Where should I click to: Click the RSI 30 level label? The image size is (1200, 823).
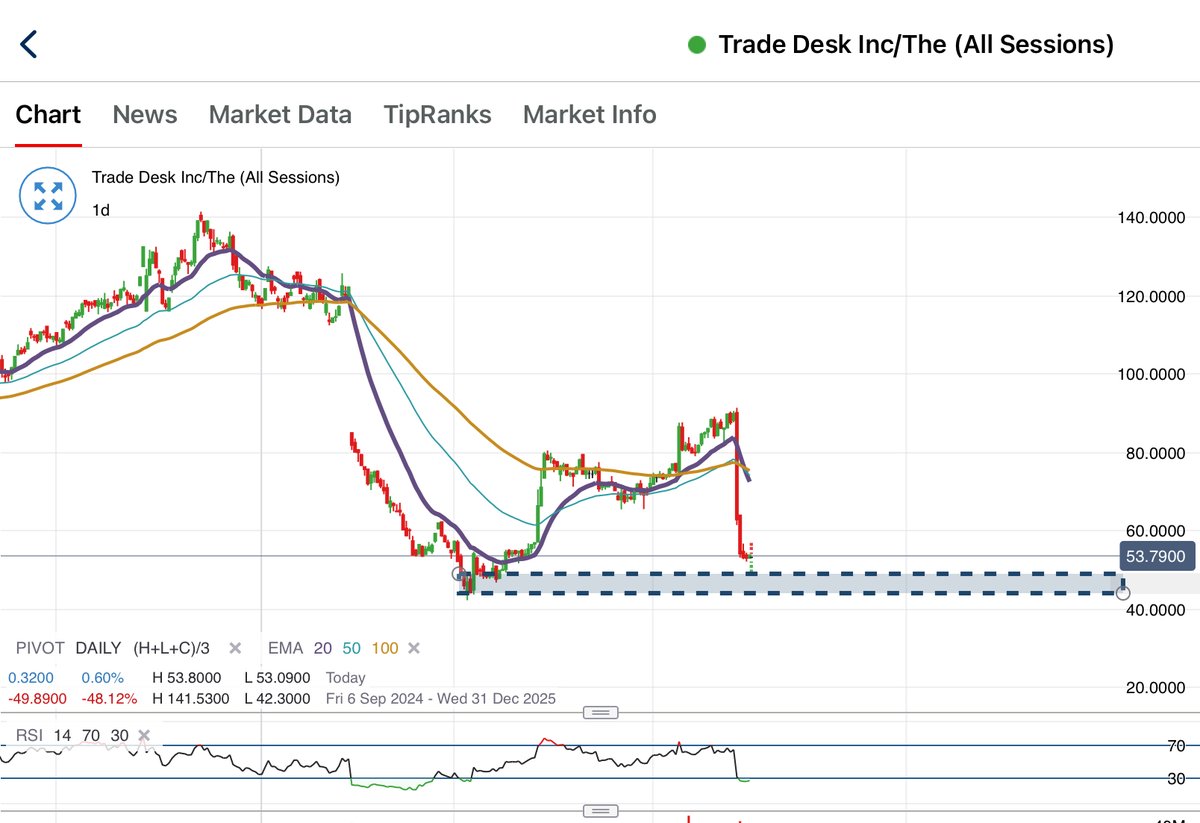point(1176,779)
